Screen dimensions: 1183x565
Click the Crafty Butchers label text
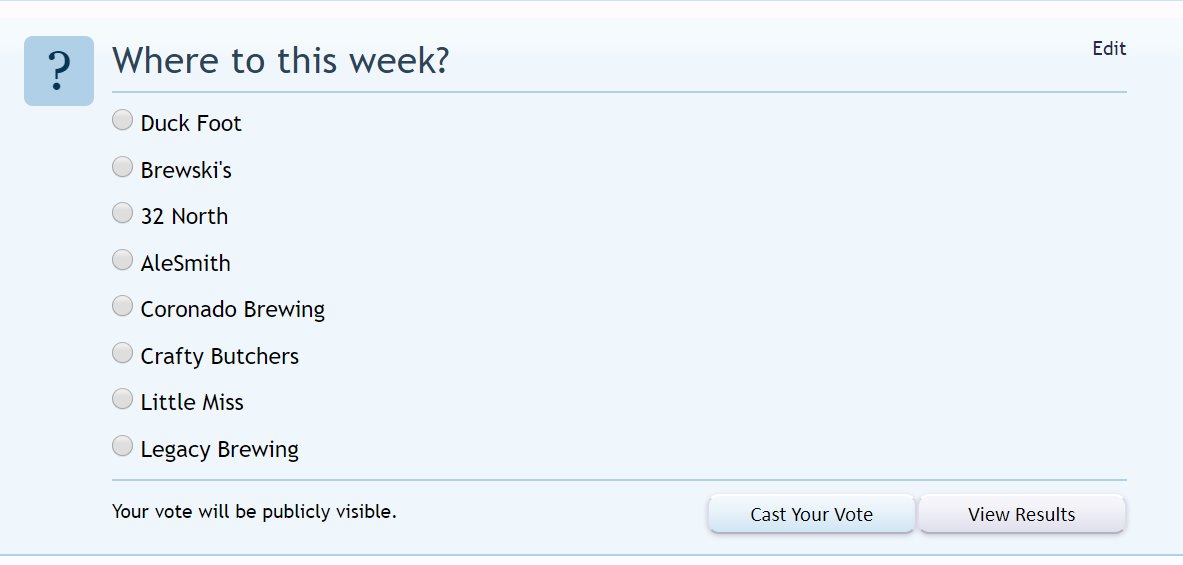(220, 356)
